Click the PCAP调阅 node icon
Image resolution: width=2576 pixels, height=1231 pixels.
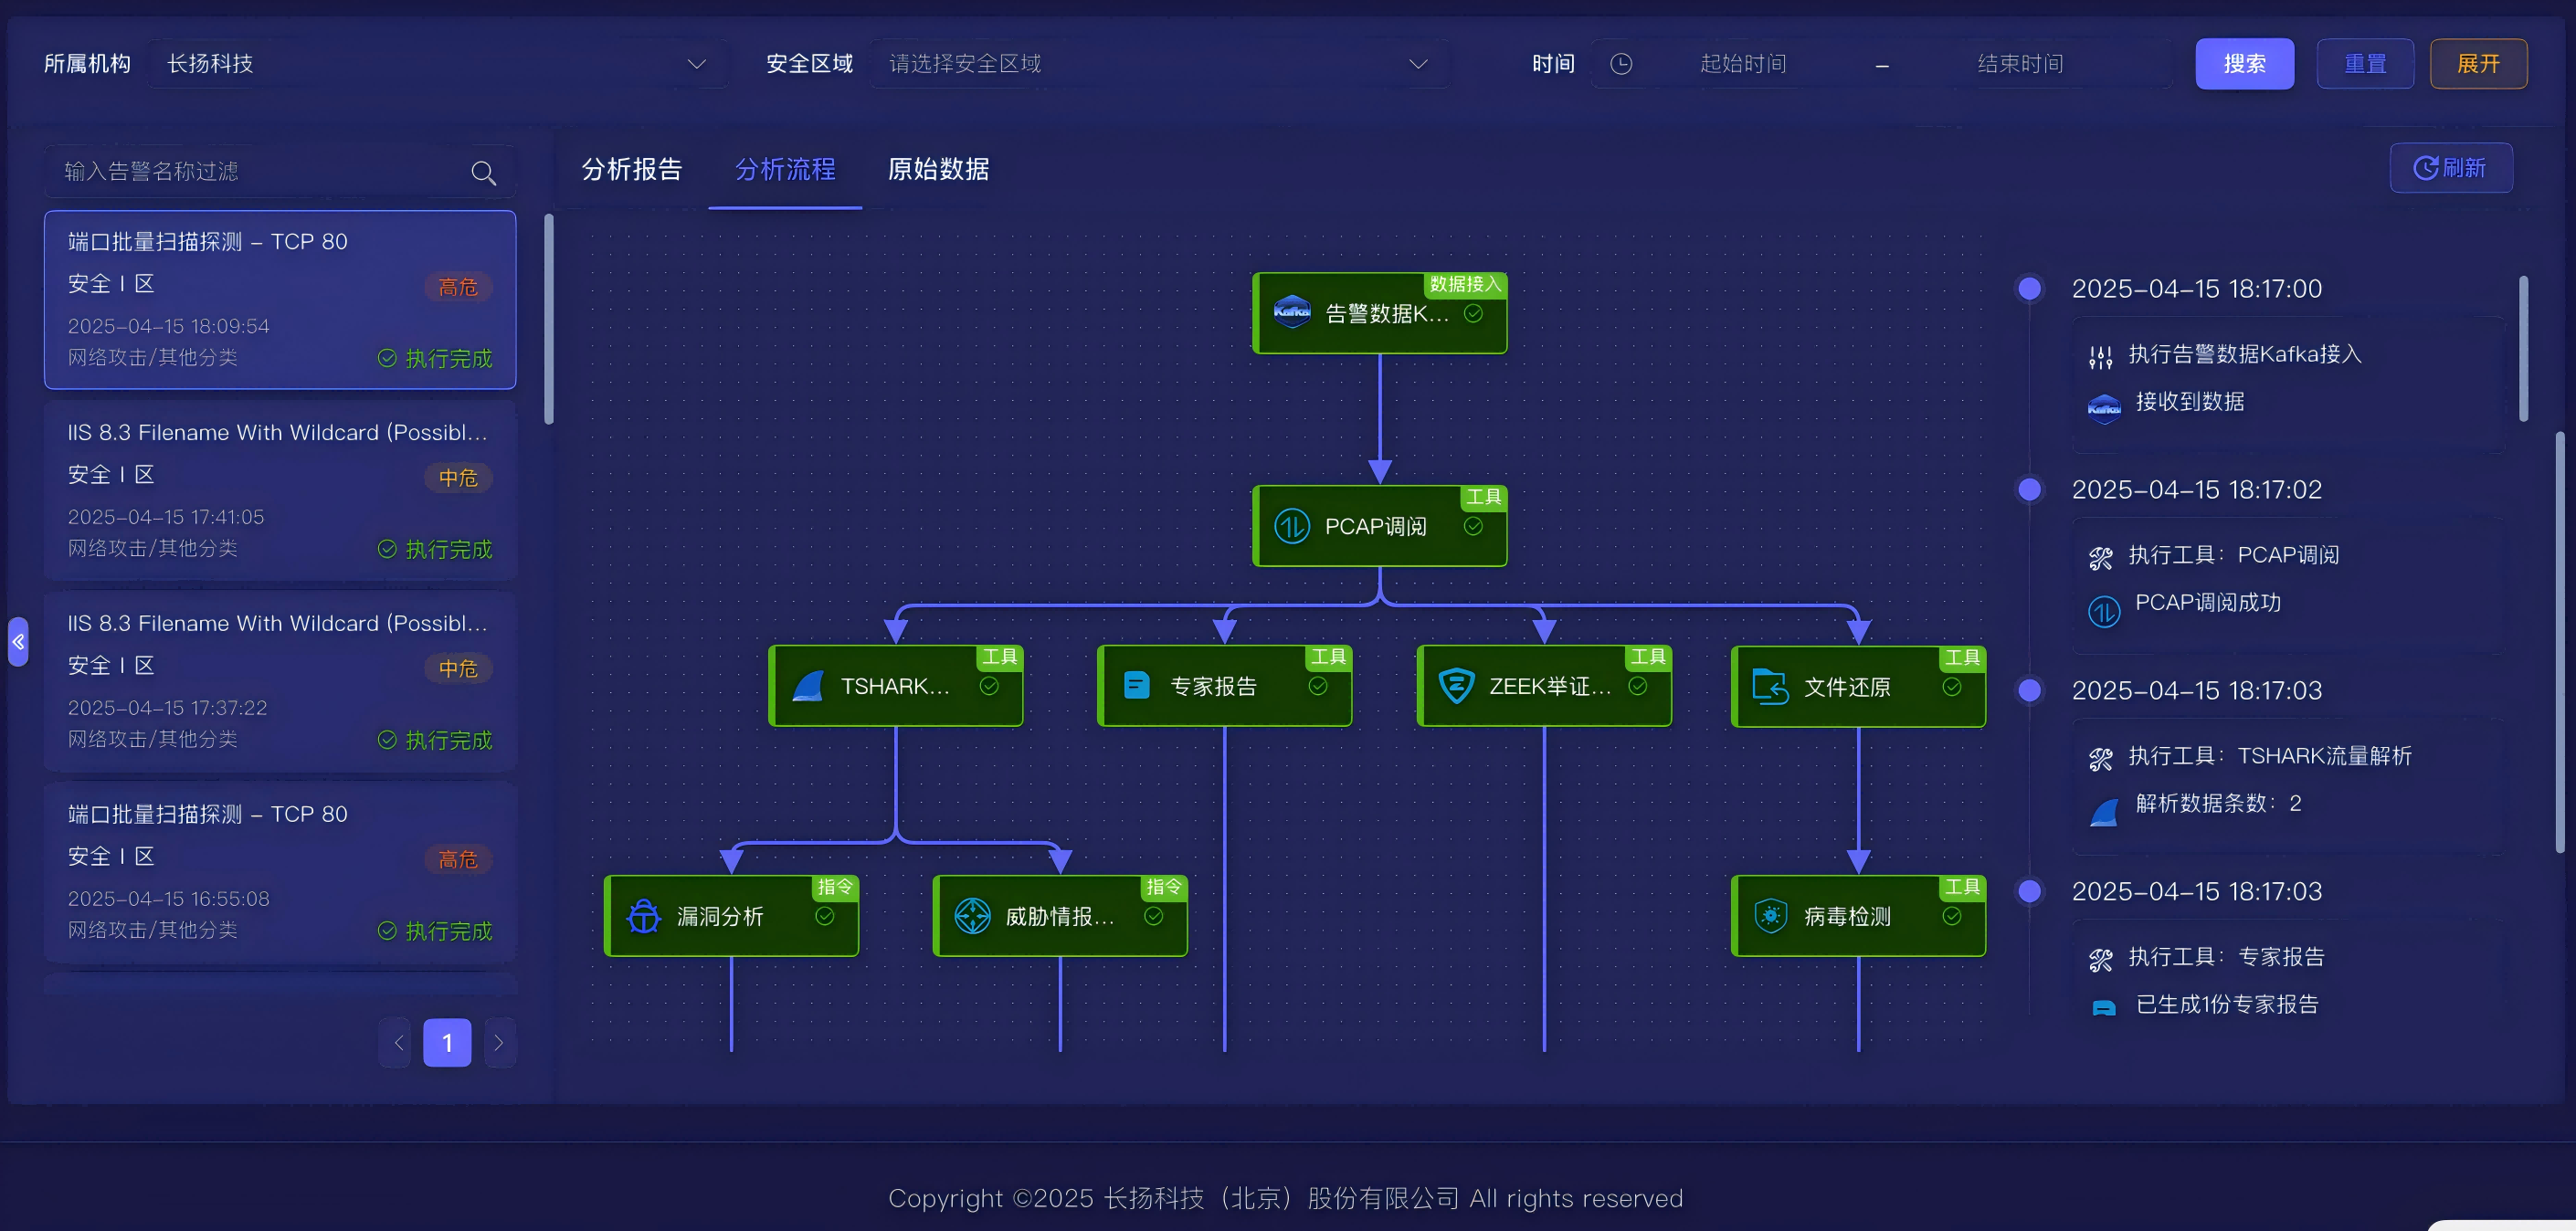pos(1291,526)
